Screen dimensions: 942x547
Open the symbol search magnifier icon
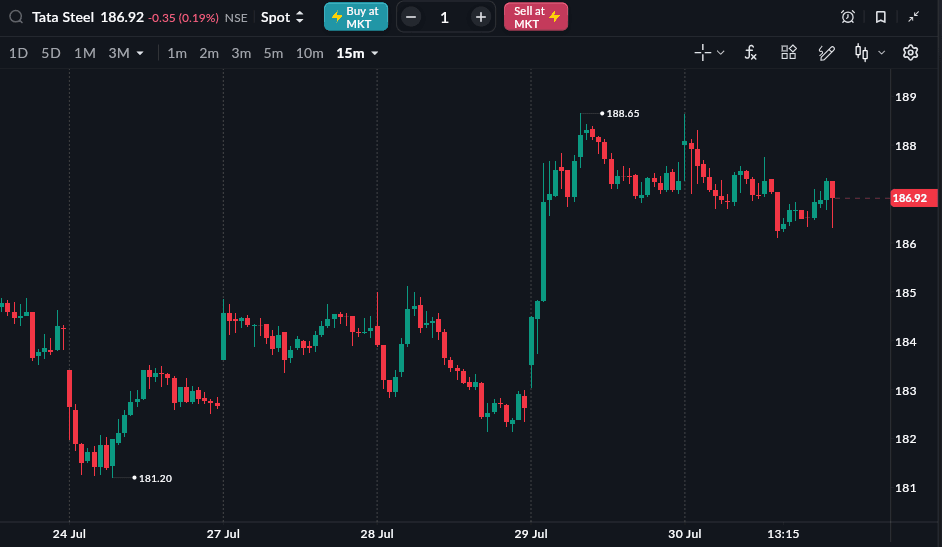16,17
